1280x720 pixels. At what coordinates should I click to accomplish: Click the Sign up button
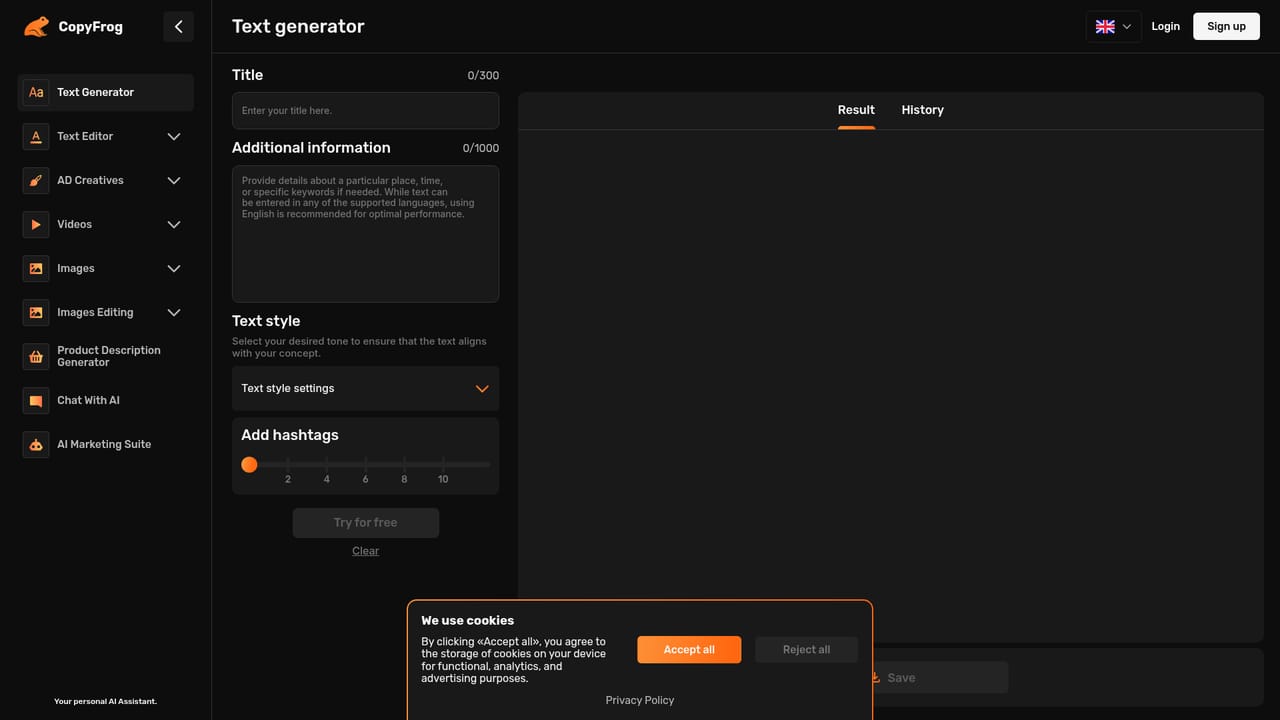pos(1226,27)
